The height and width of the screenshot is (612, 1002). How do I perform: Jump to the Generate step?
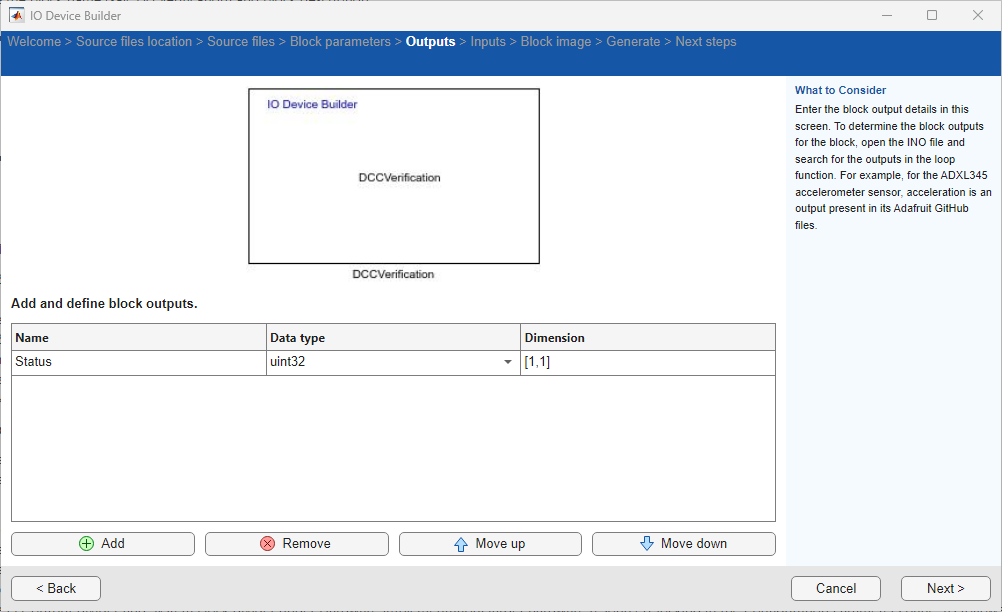(634, 41)
